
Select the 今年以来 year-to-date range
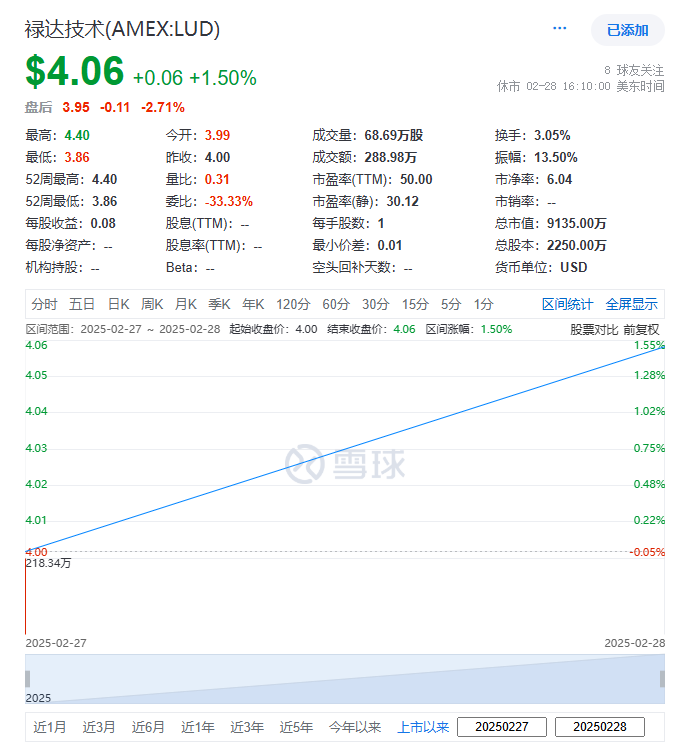pyautogui.click(x=354, y=727)
